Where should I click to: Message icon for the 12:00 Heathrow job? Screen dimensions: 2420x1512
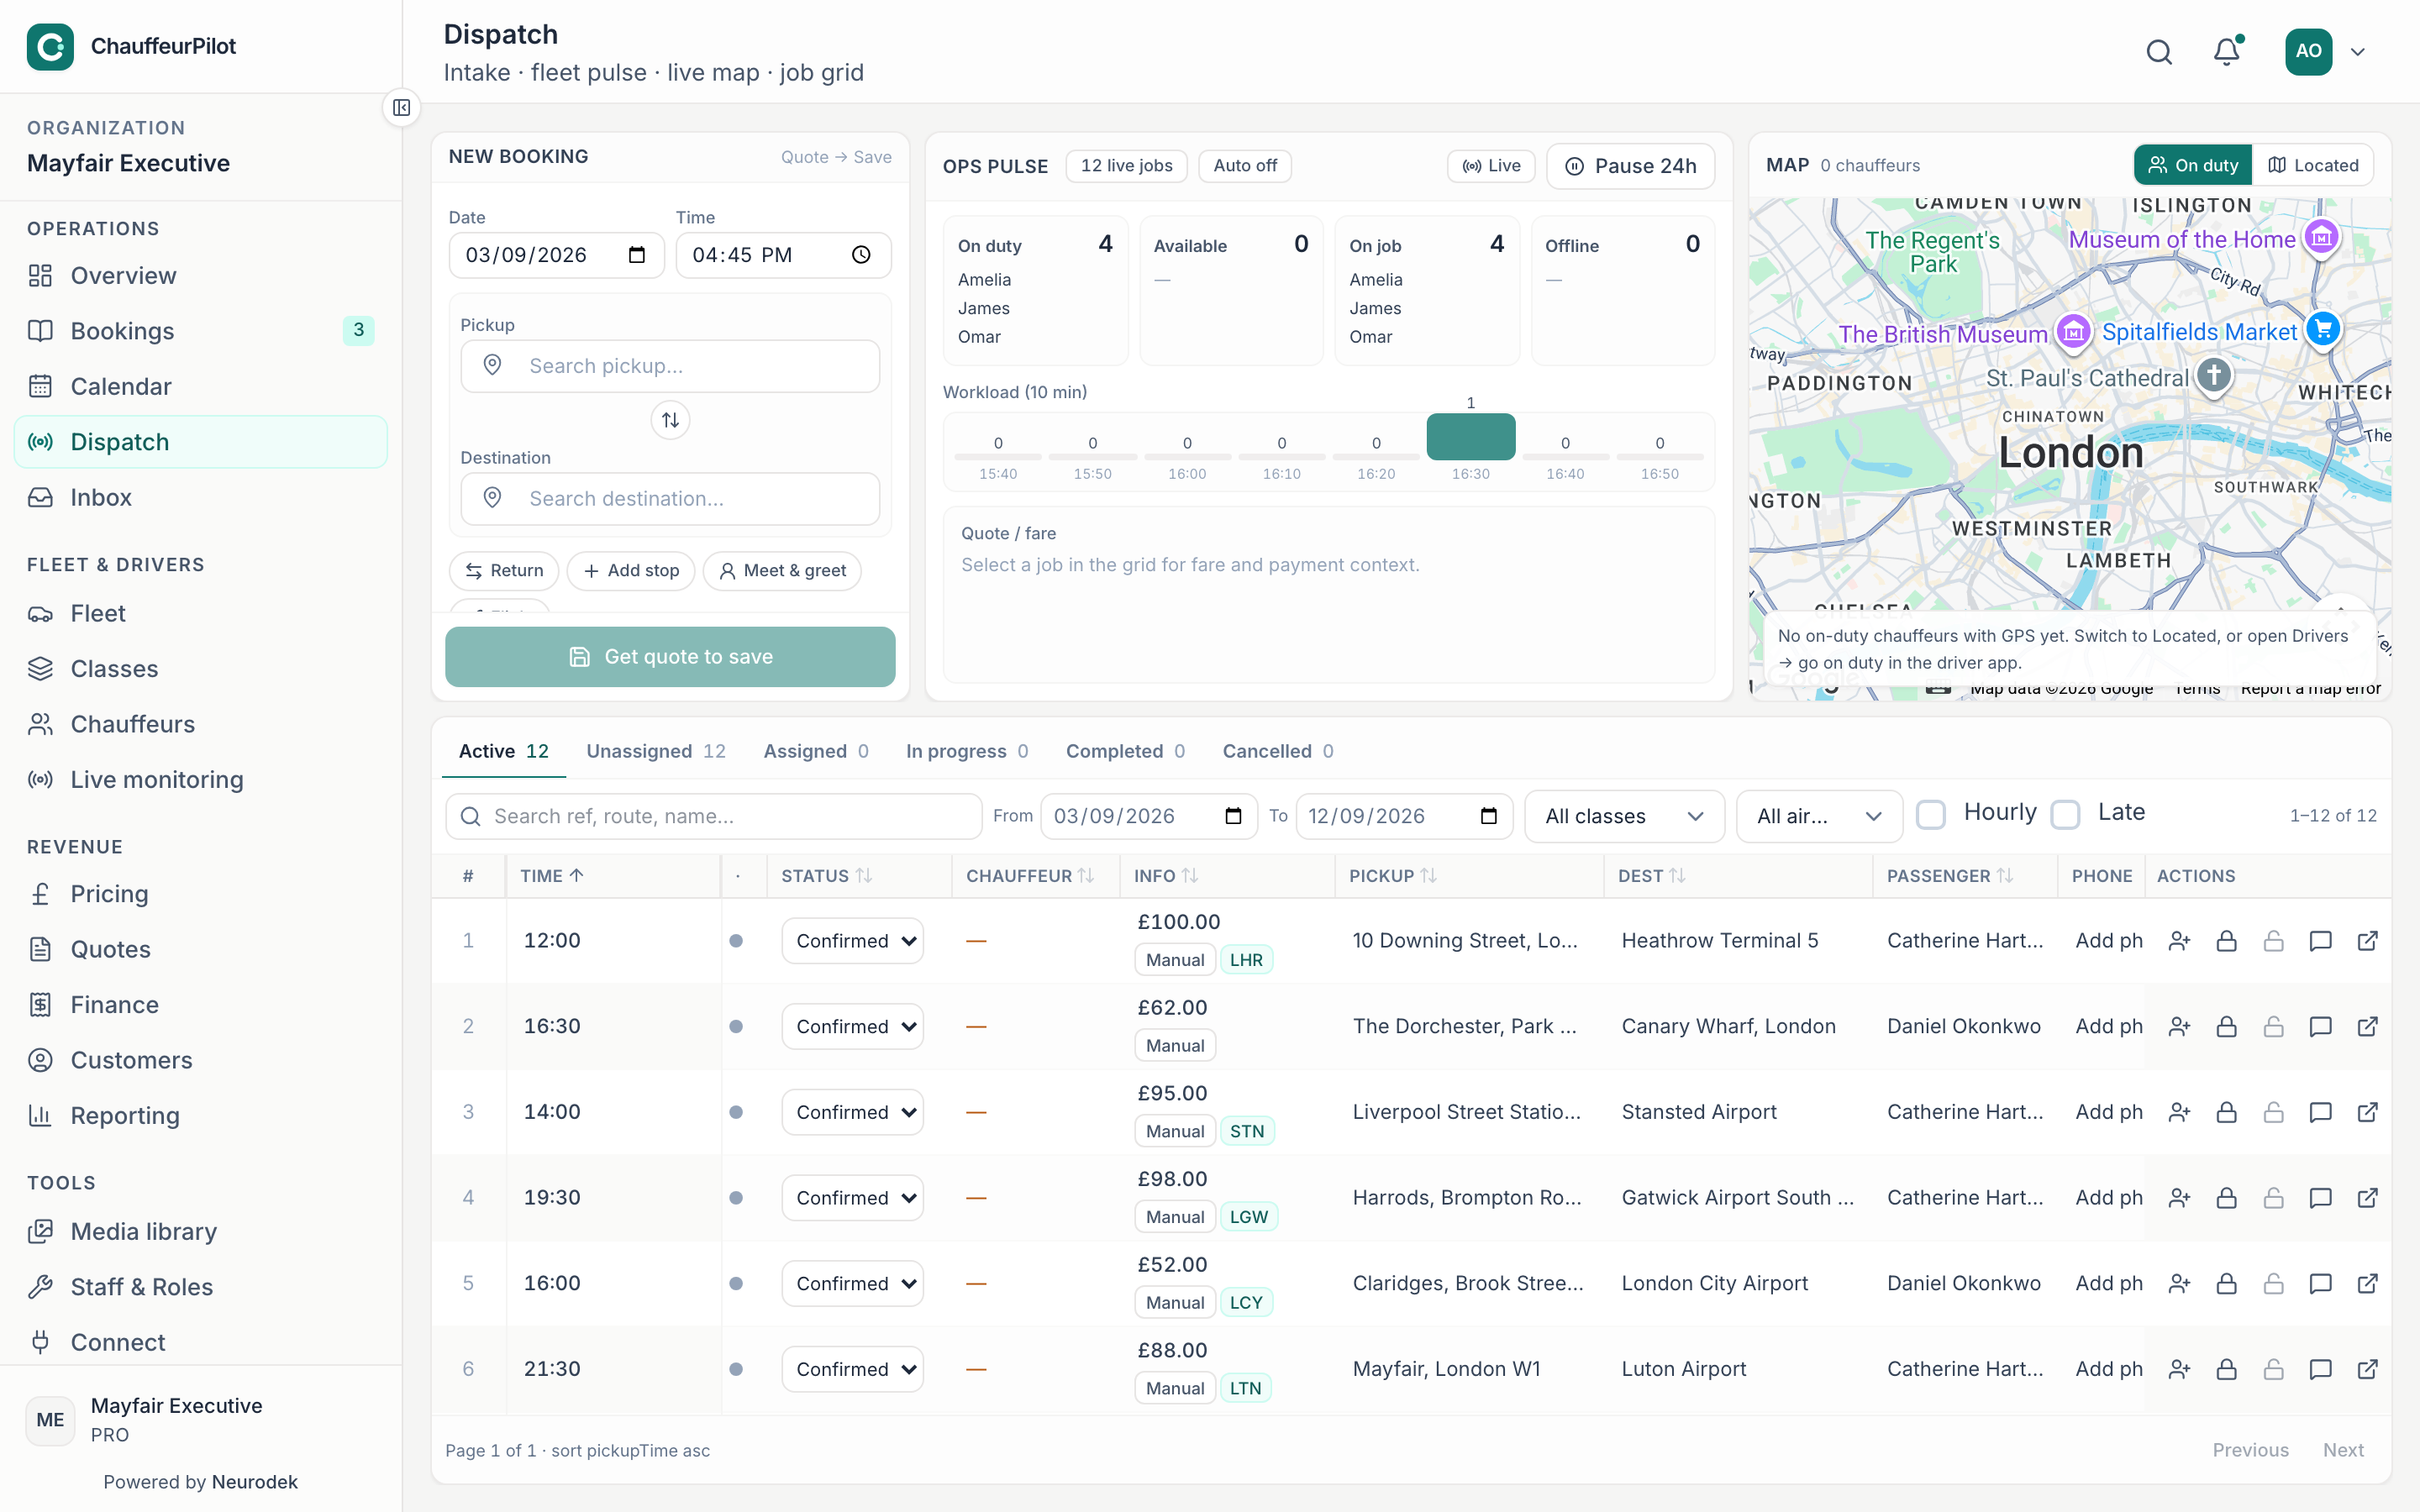[2320, 941]
